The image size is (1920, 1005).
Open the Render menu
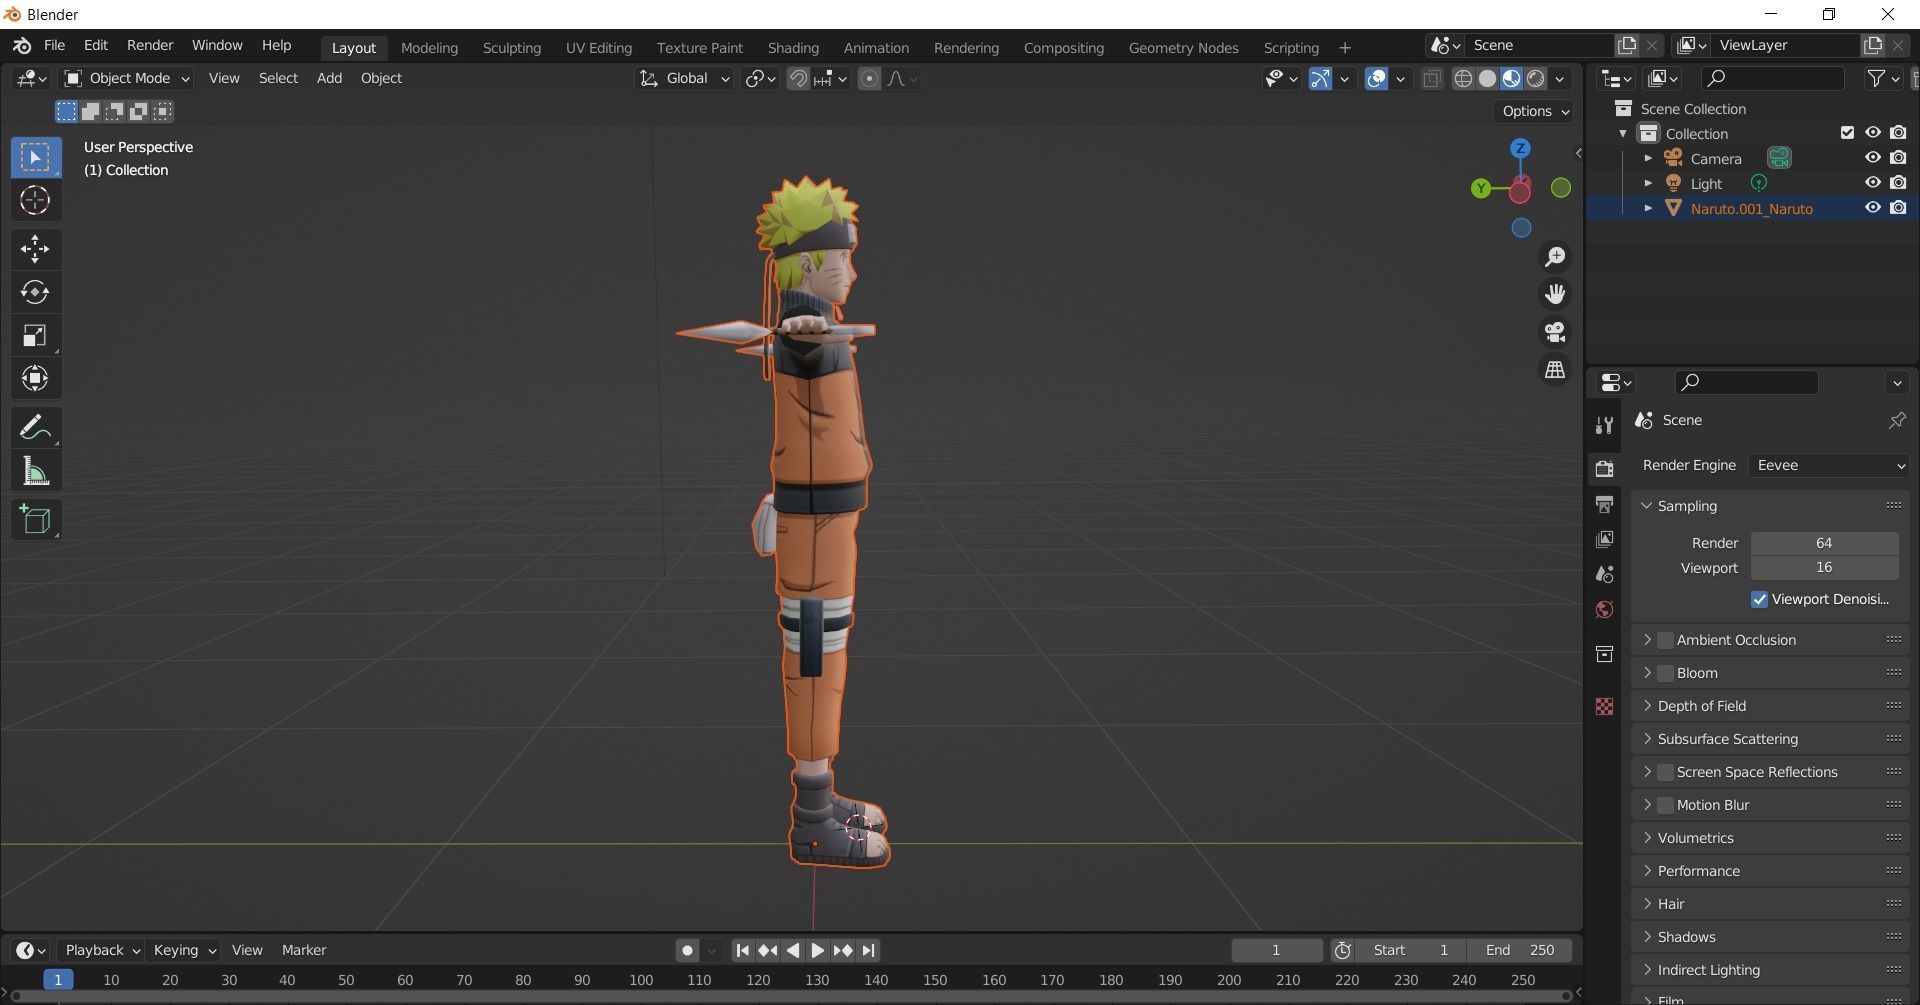pos(150,45)
